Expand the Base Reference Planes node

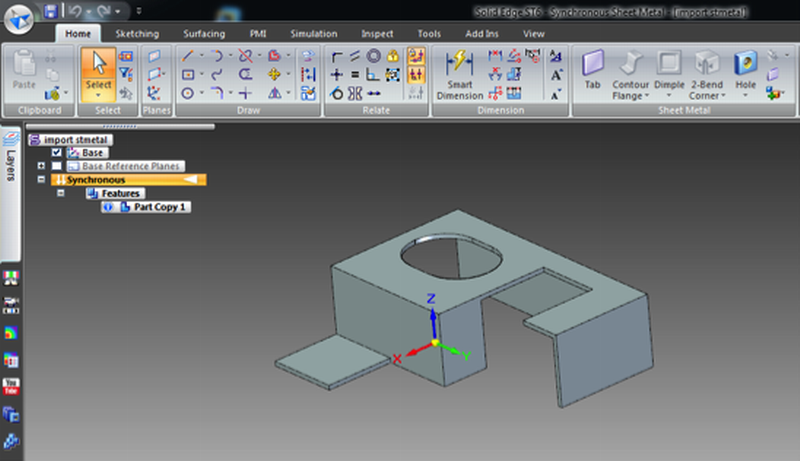click(41, 166)
